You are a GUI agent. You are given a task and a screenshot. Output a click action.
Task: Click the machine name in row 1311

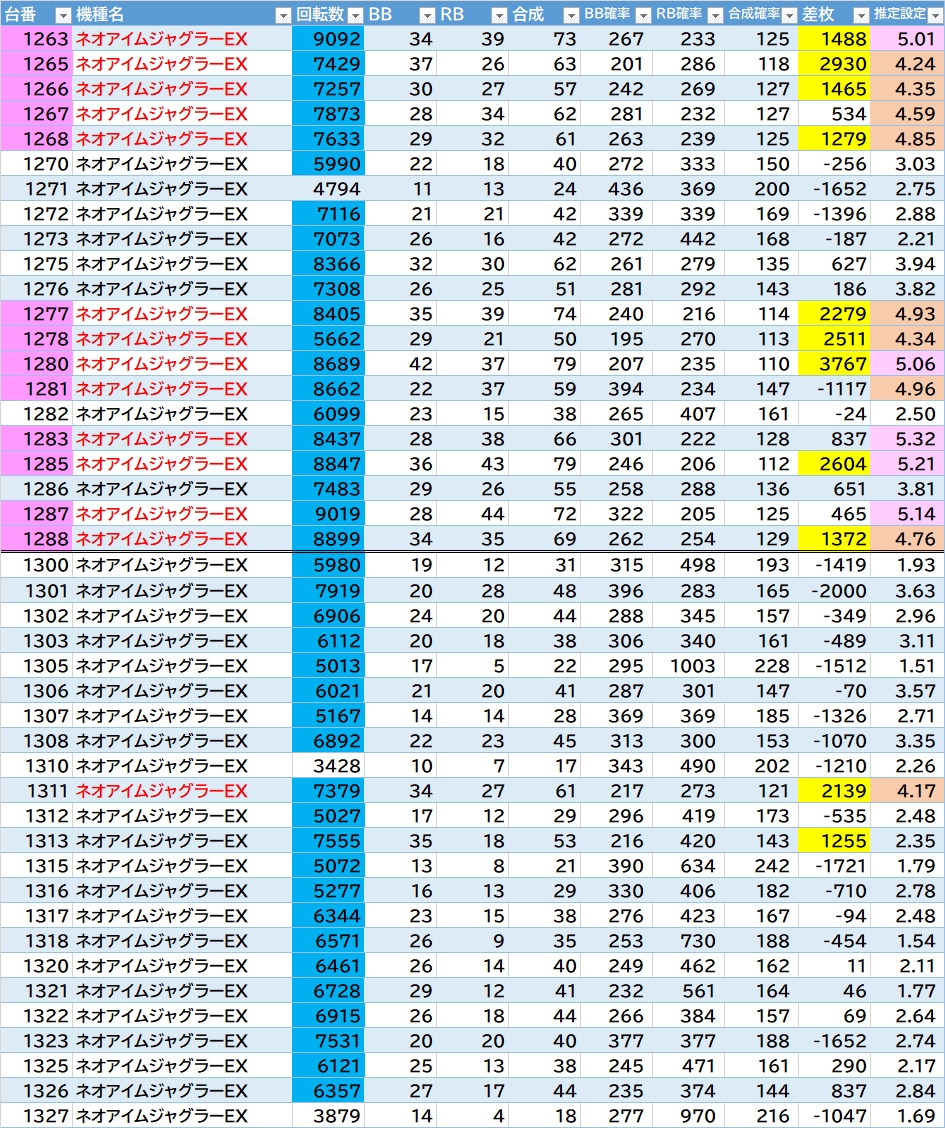coord(161,791)
